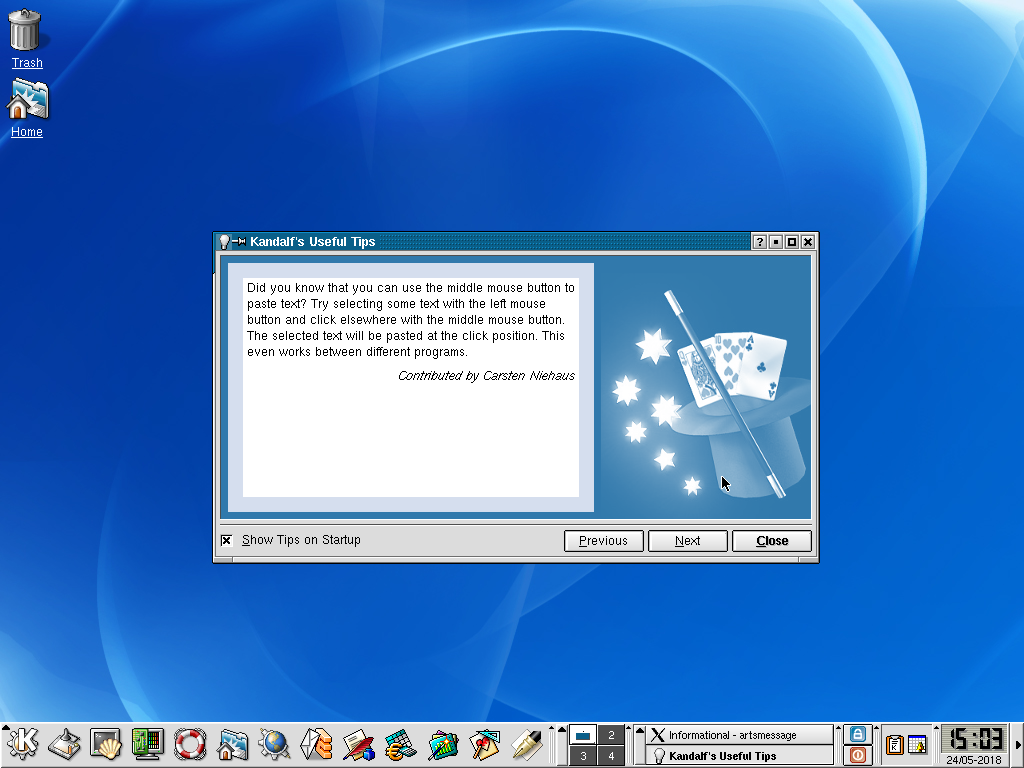Viewport: 1024px width, 768px height.
Task: Click the lightbulb window menu icon
Action: (224, 242)
